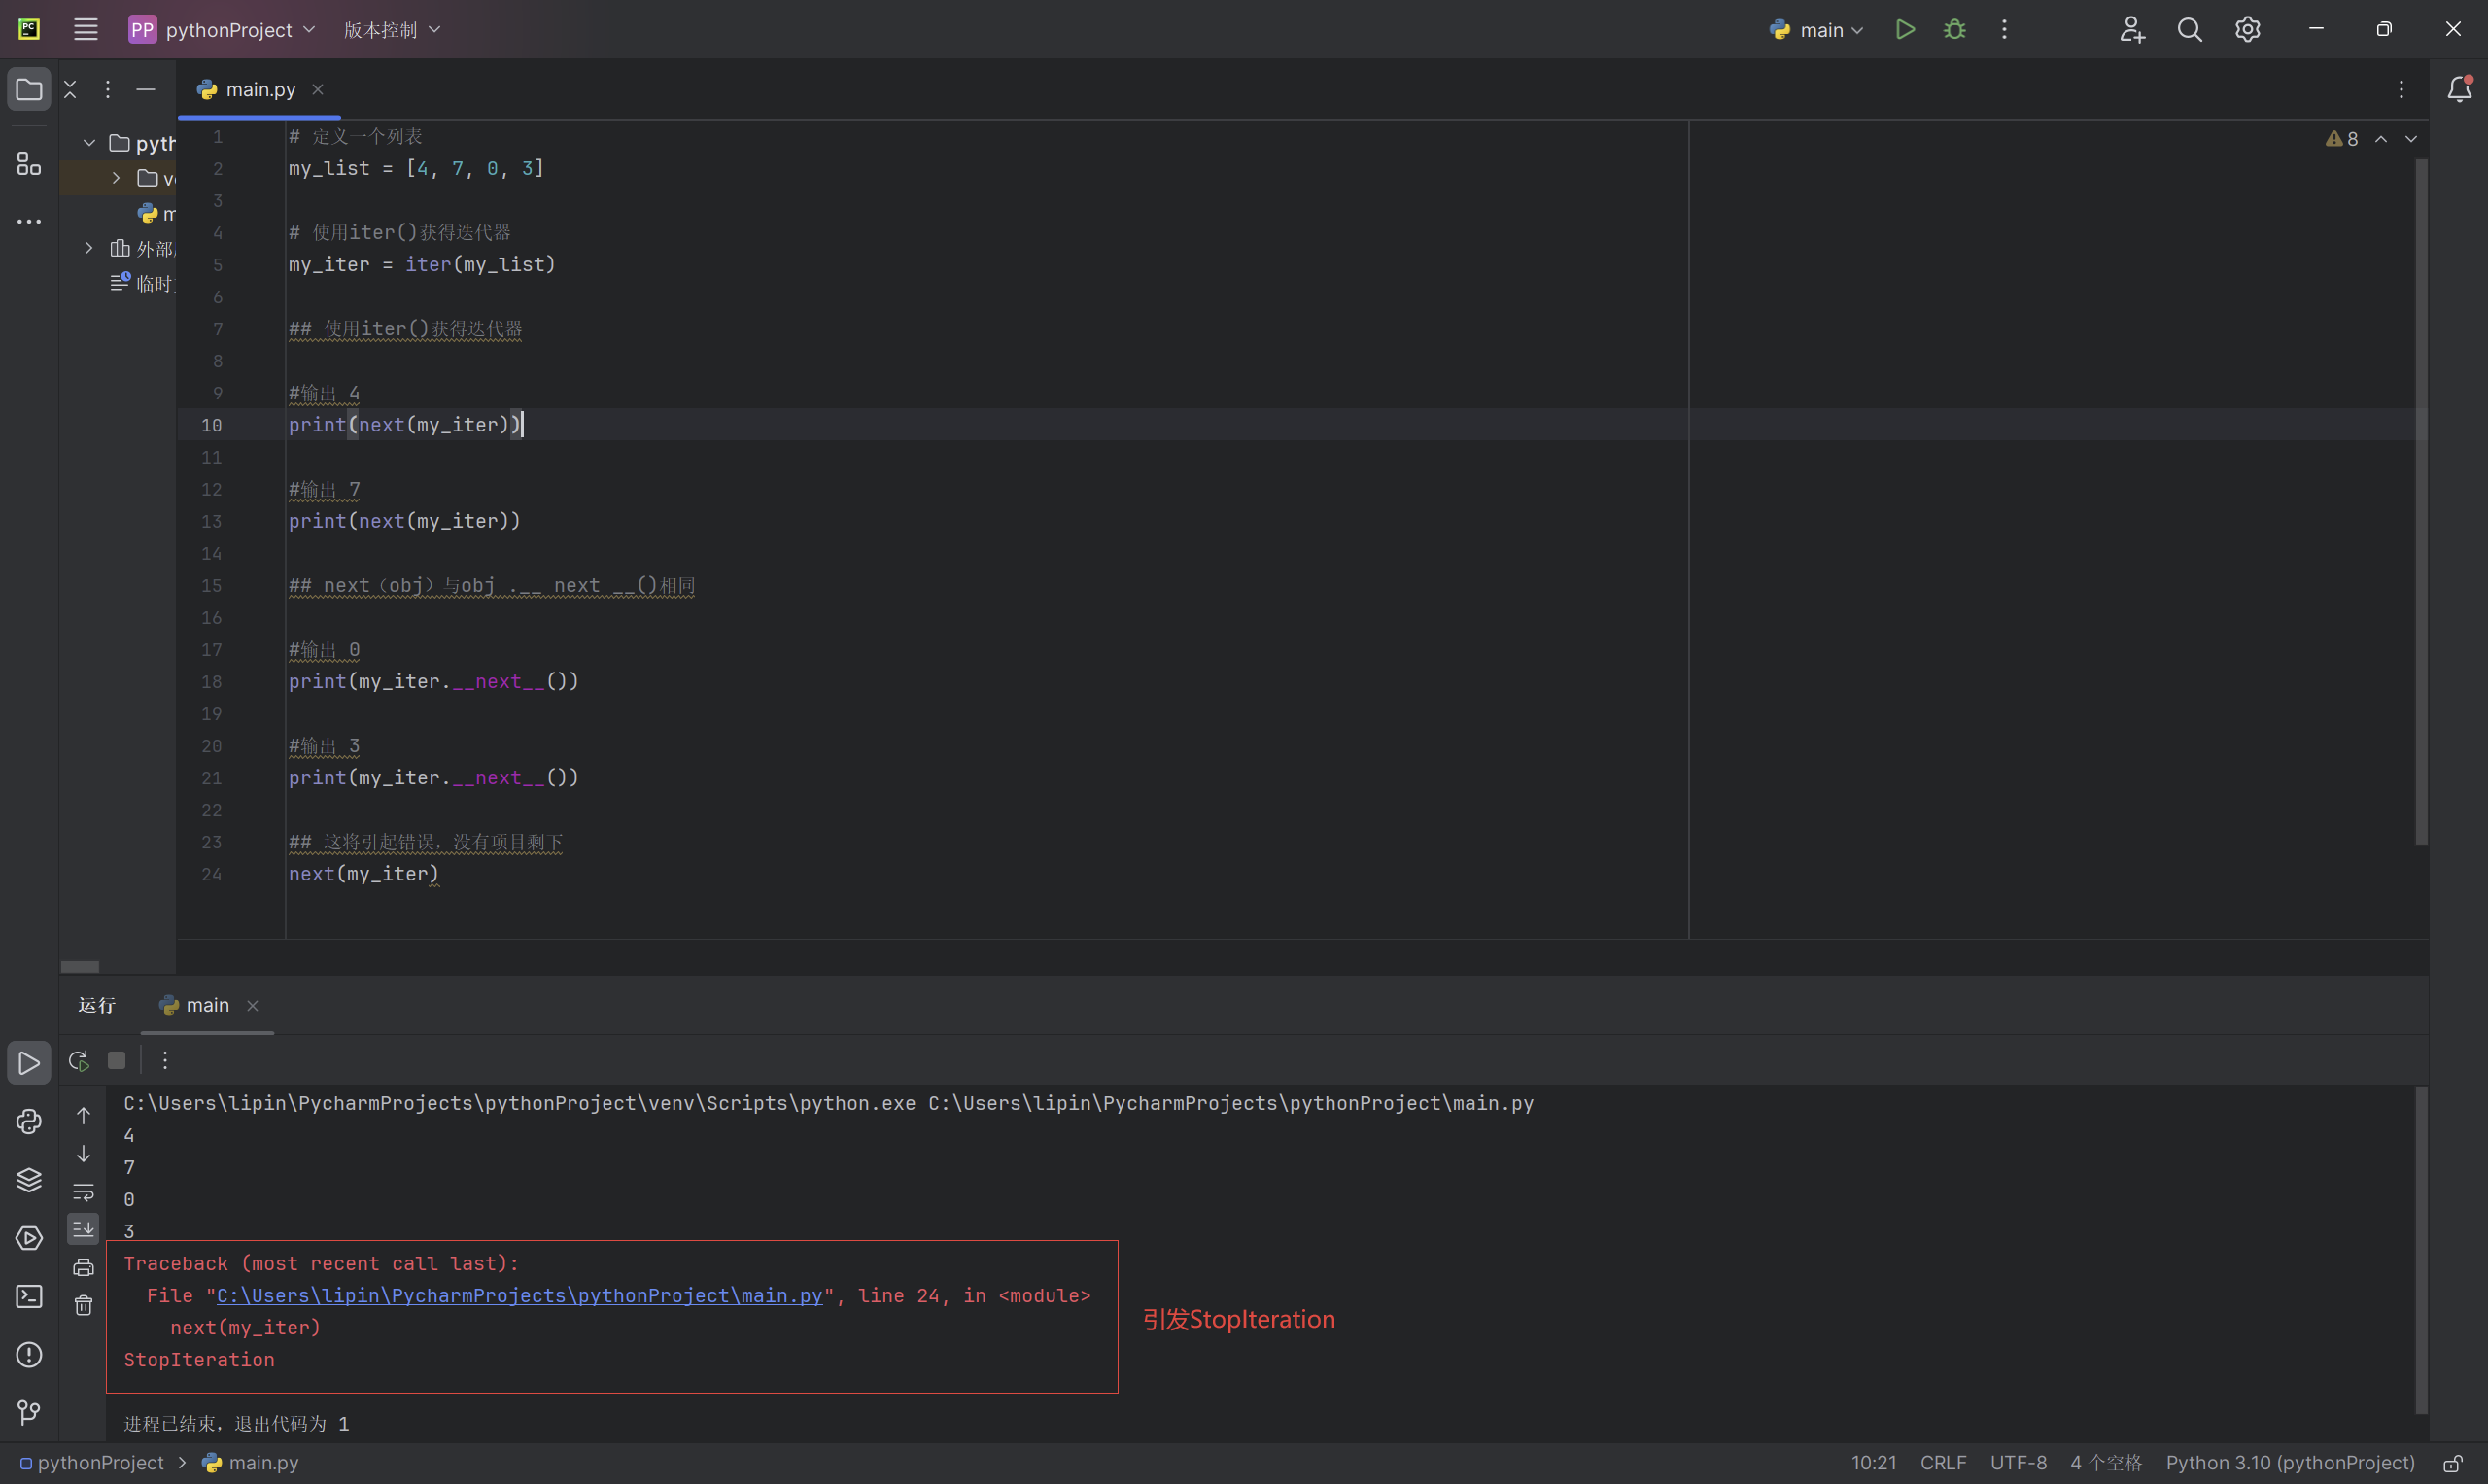Image resolution: width=2488 pixels, height=1484 pixels.
Task: Open warnings indicator showing 8
Action: [x=2342, y=139]
